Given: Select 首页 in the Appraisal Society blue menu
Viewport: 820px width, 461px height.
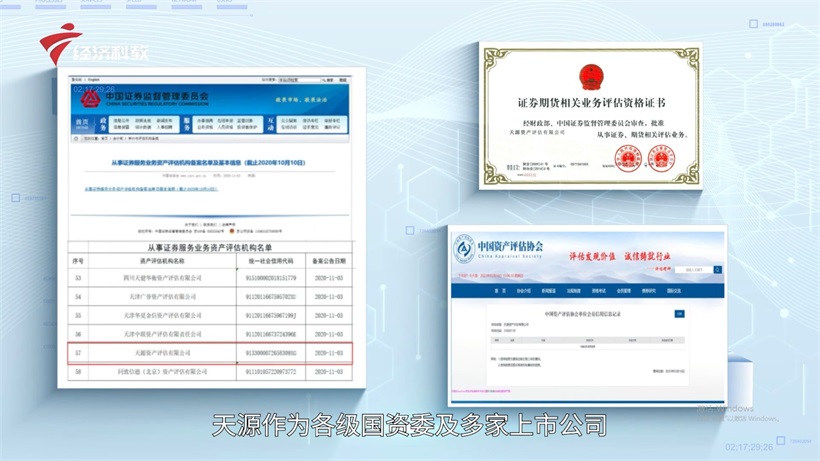Looking at the screenshot, I should [x=500, y=291].
